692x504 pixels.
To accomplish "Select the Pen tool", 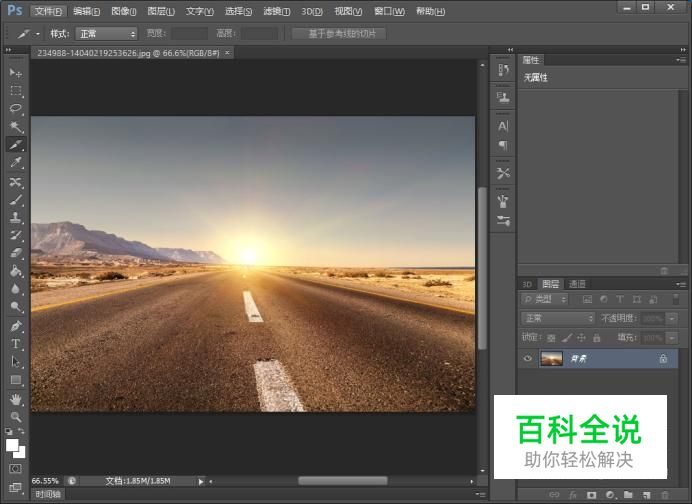I will 16,326.
